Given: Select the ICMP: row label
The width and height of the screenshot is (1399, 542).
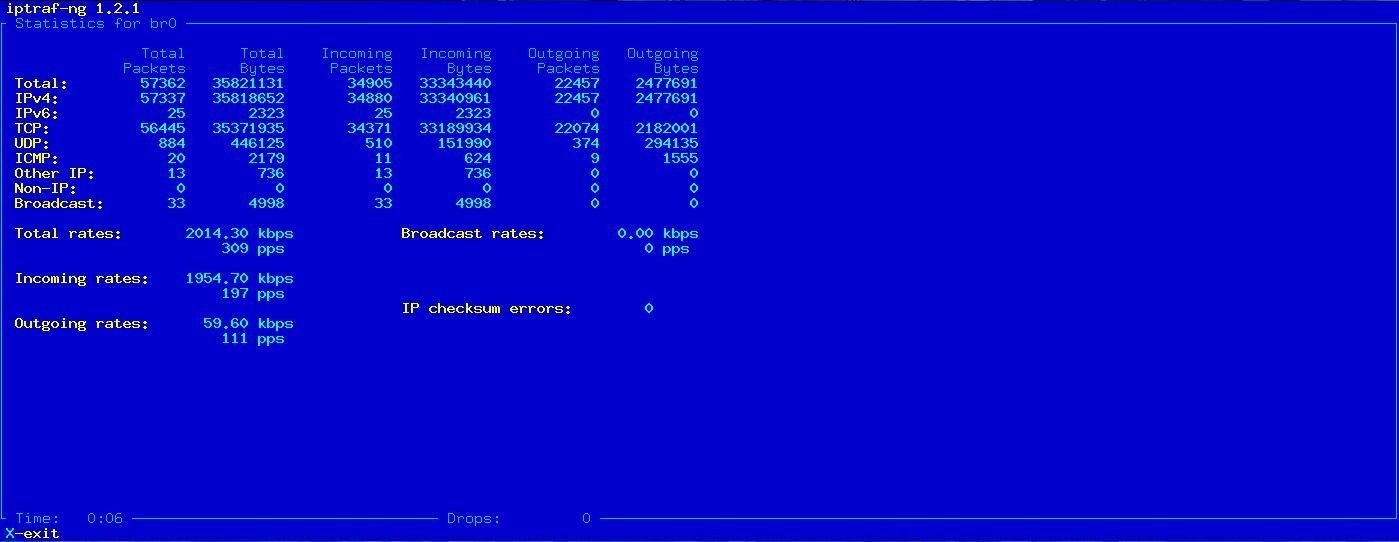Looking at the screenshot, I should [x=37, y=158].
